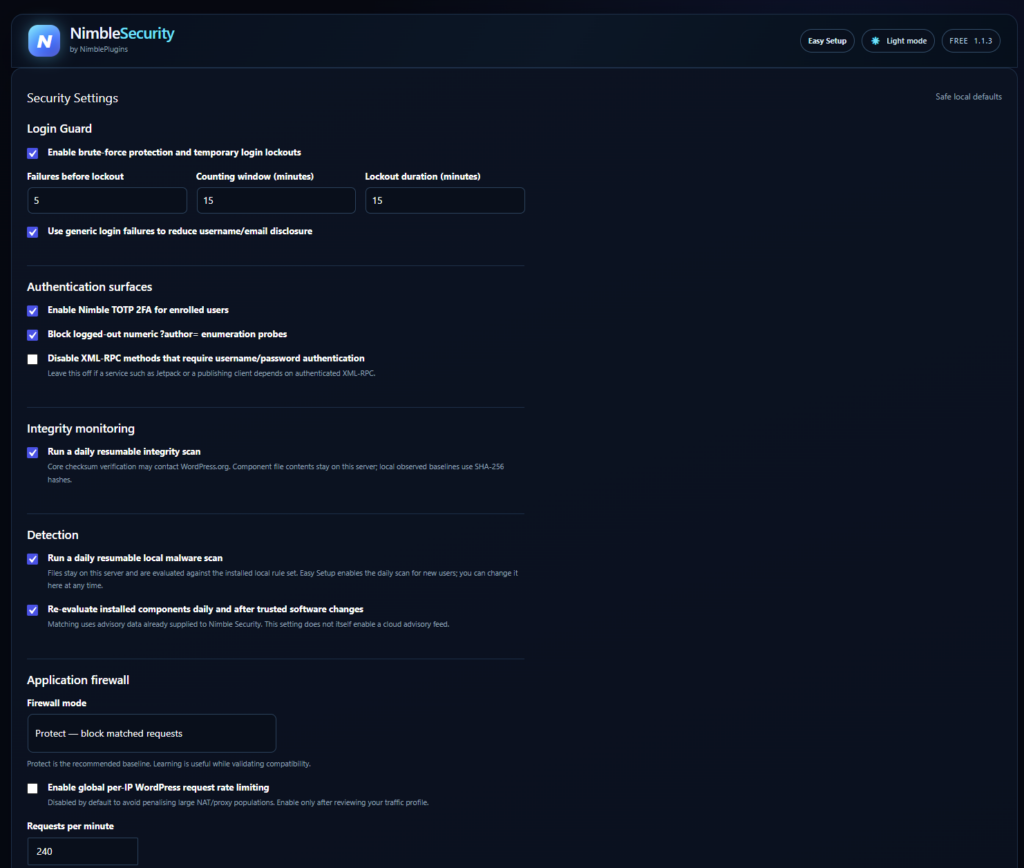Toggle daily local malware scan checkbox

(33, 558)
